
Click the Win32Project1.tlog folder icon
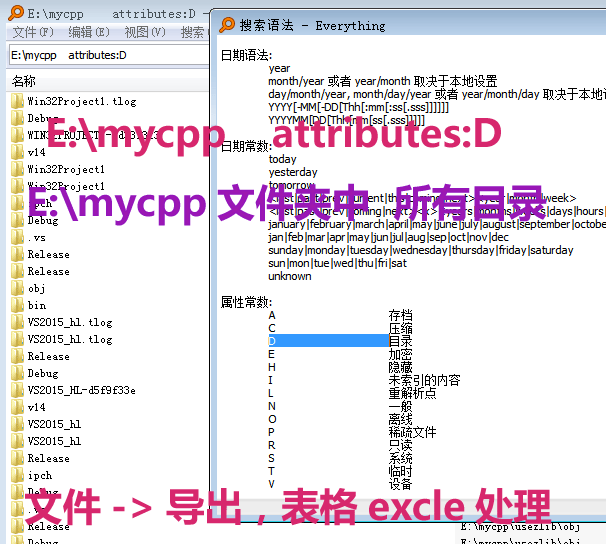17,101
